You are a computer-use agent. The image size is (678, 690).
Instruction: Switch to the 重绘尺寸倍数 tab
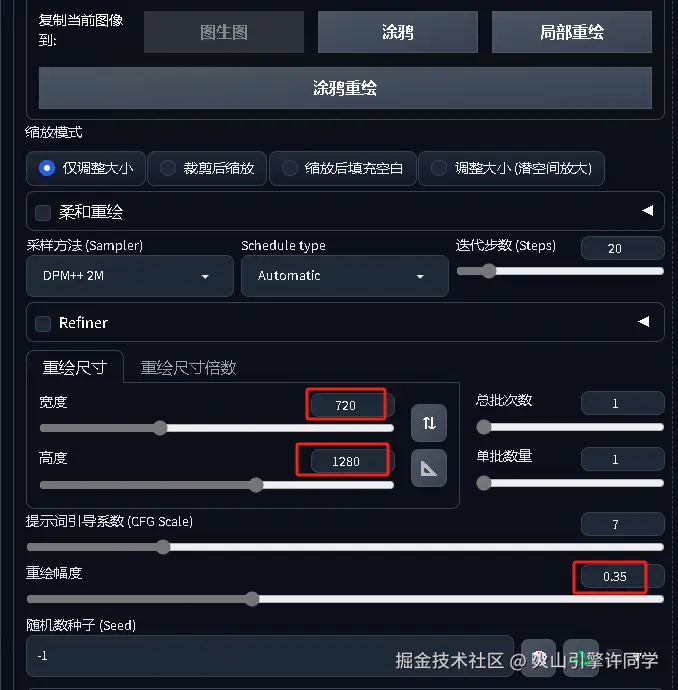click(x=188, y=368)
